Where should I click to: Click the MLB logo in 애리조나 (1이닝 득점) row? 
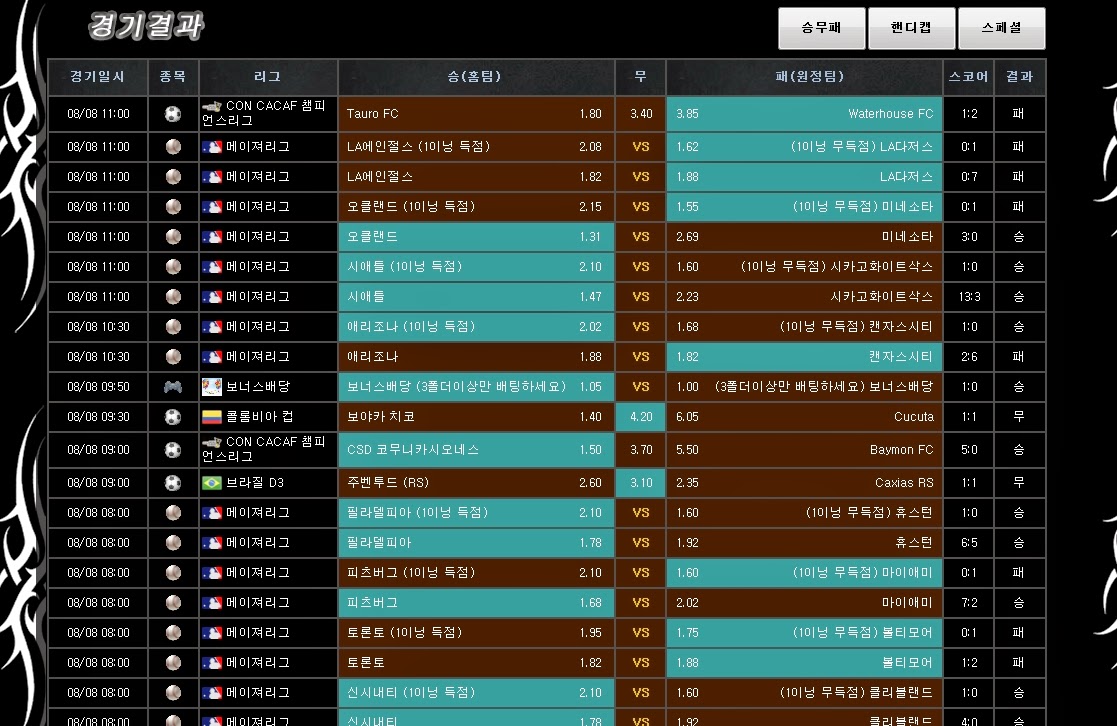pos(212,327)
